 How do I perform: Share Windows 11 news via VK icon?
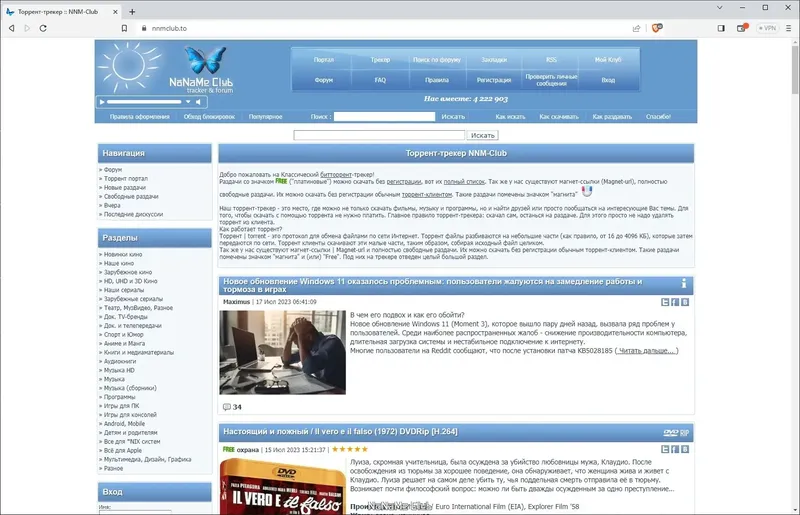coord(685,302)
